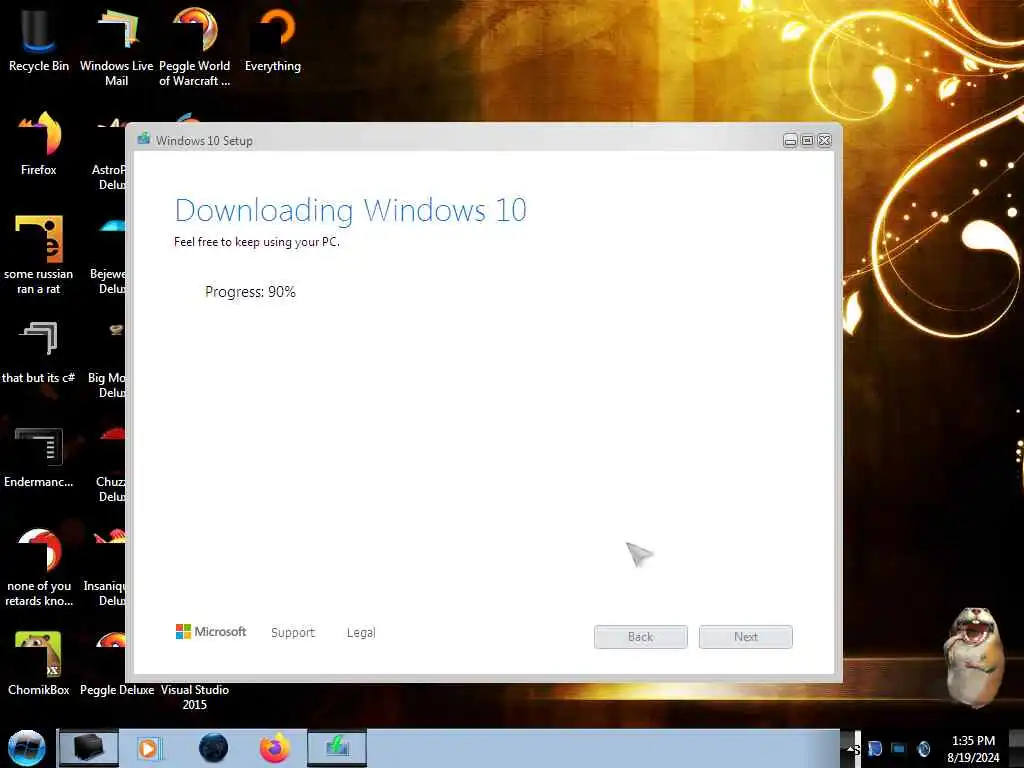Viewport: 1024px width, 768px height.
Task: Click the Windows 10 Setup taskbar button
Action: pos(337,748)
